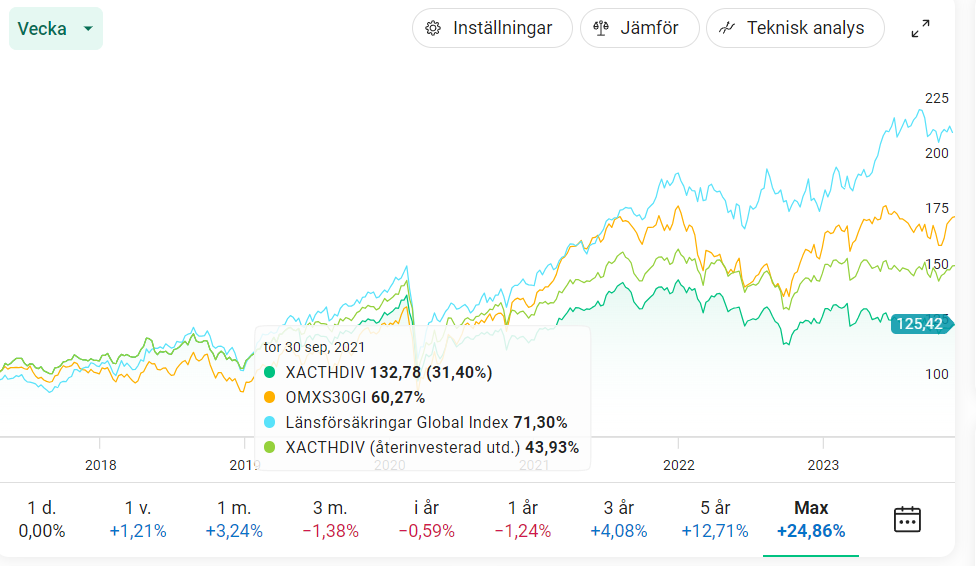Open the Vecka interval dropdown
The image size is (976, 566).
pyautogui.click(x=56, y=29)
